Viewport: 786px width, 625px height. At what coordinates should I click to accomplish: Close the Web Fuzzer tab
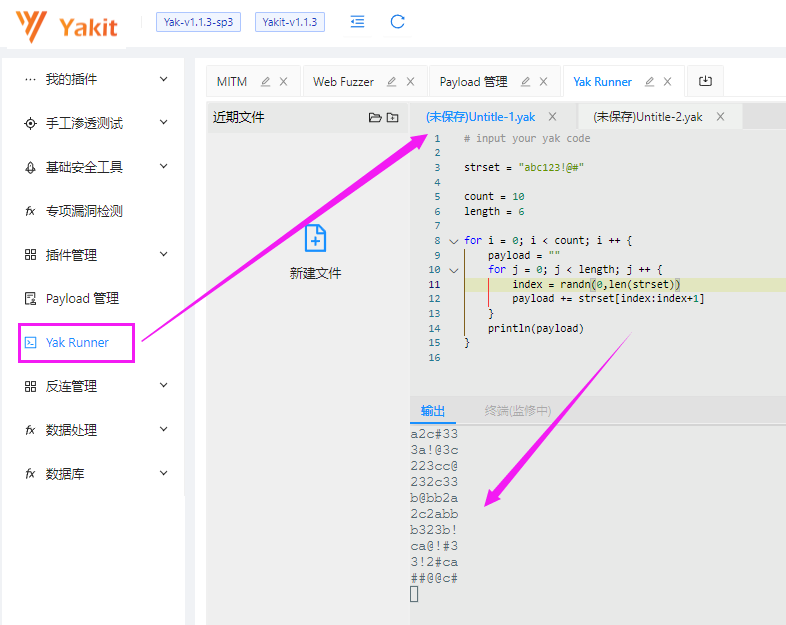point(411,82)
